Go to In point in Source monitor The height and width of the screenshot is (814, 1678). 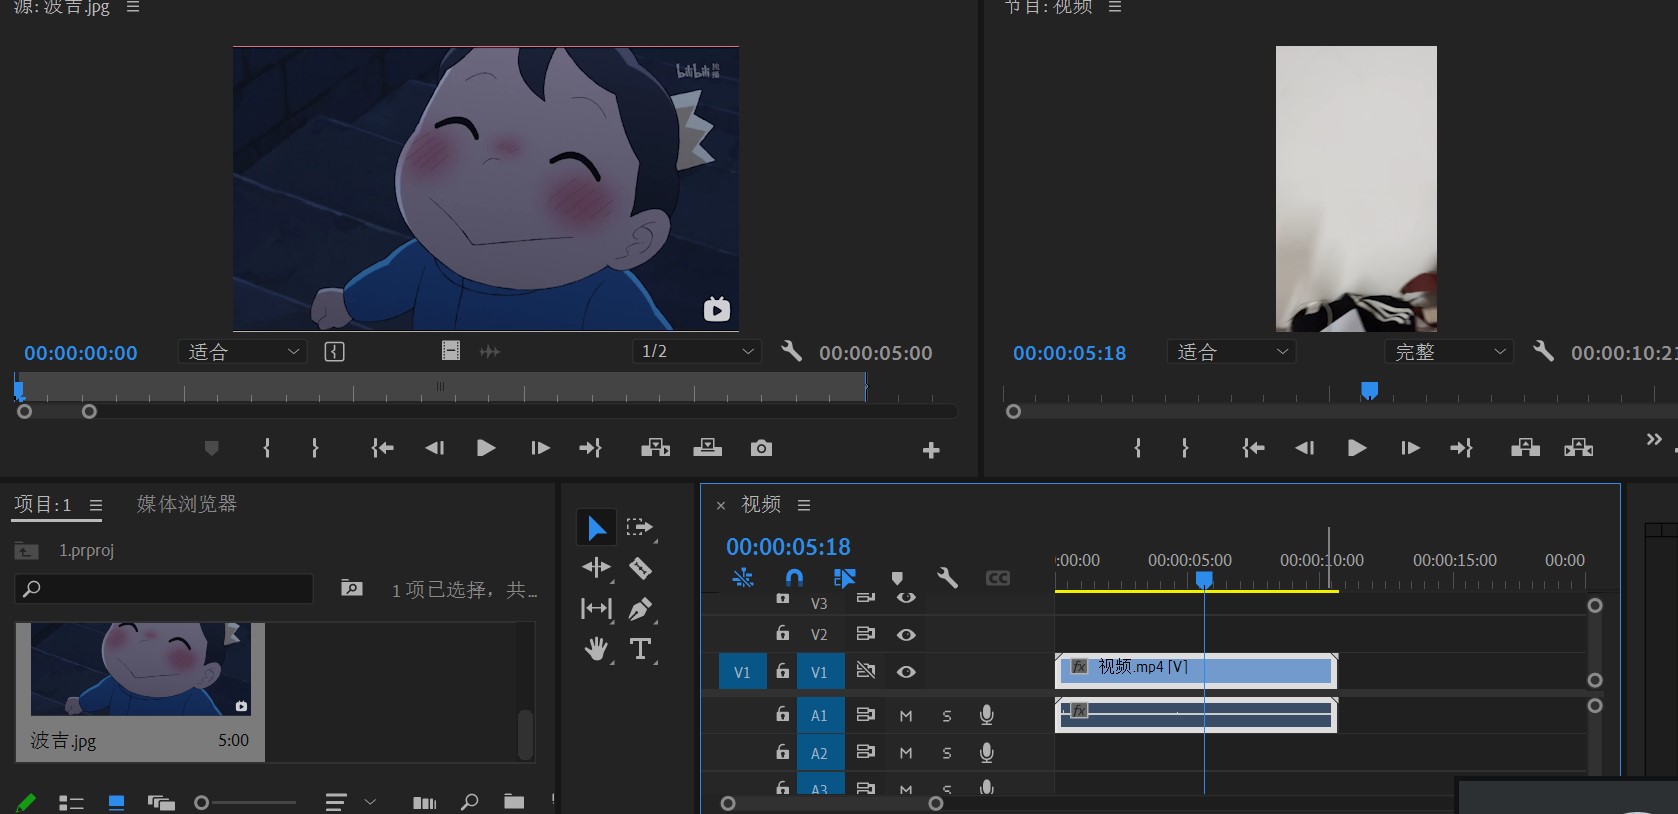point(382,448)
